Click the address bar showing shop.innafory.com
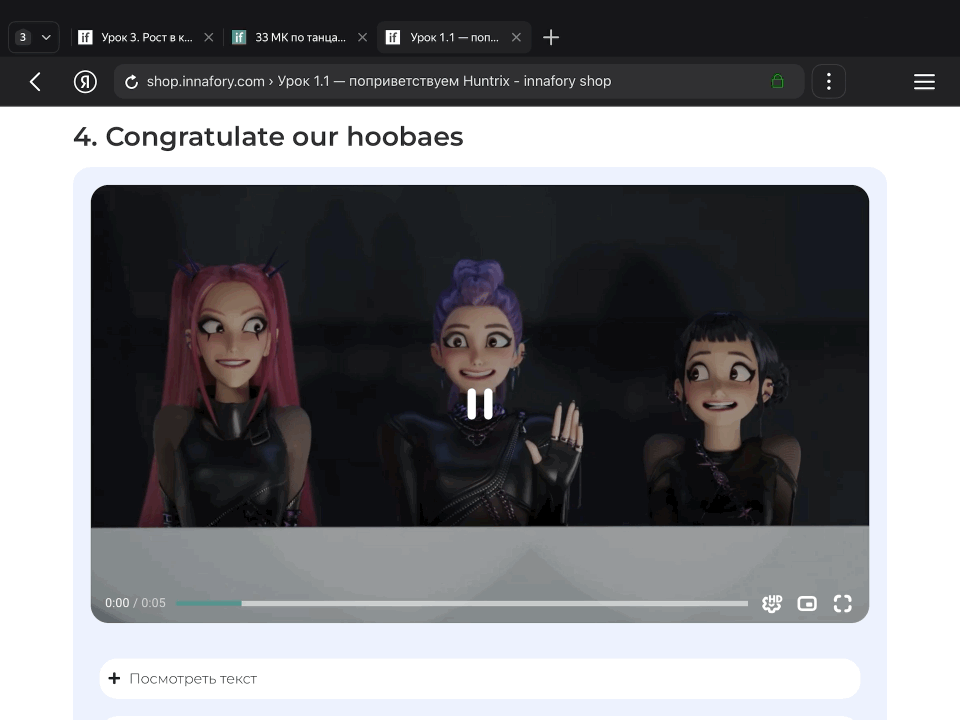960x720 pixels. tap(459, 81)
